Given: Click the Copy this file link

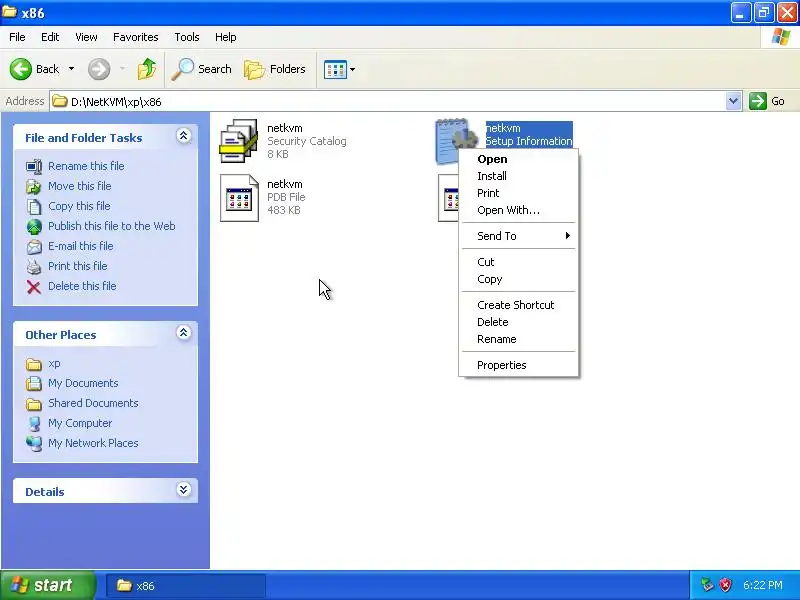Looking at the screenshot, I should (79, 206).
